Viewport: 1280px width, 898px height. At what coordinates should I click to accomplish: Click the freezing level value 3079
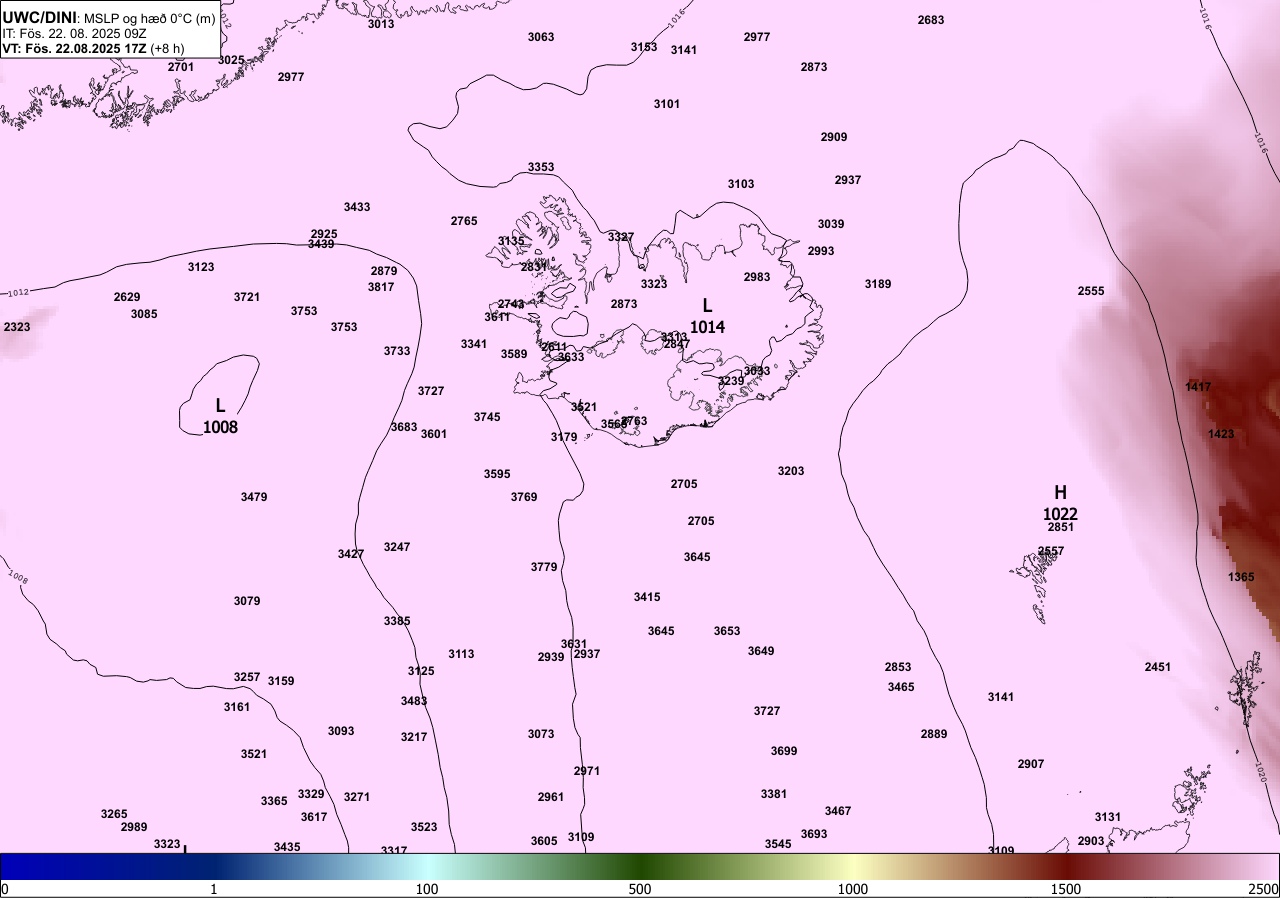click(x=247, y=601)
